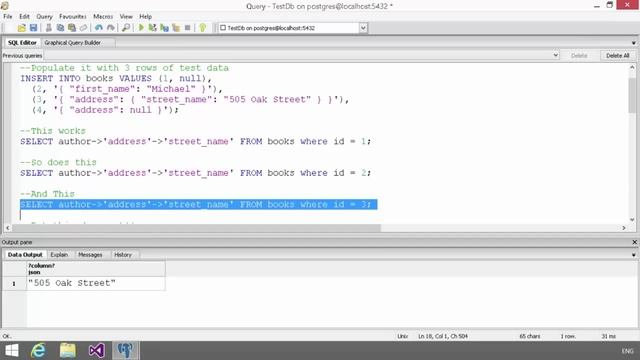The image size is (640, 360).
Task: Copy the selected text via toolbar icon
Action: click(x=60, y=28)
